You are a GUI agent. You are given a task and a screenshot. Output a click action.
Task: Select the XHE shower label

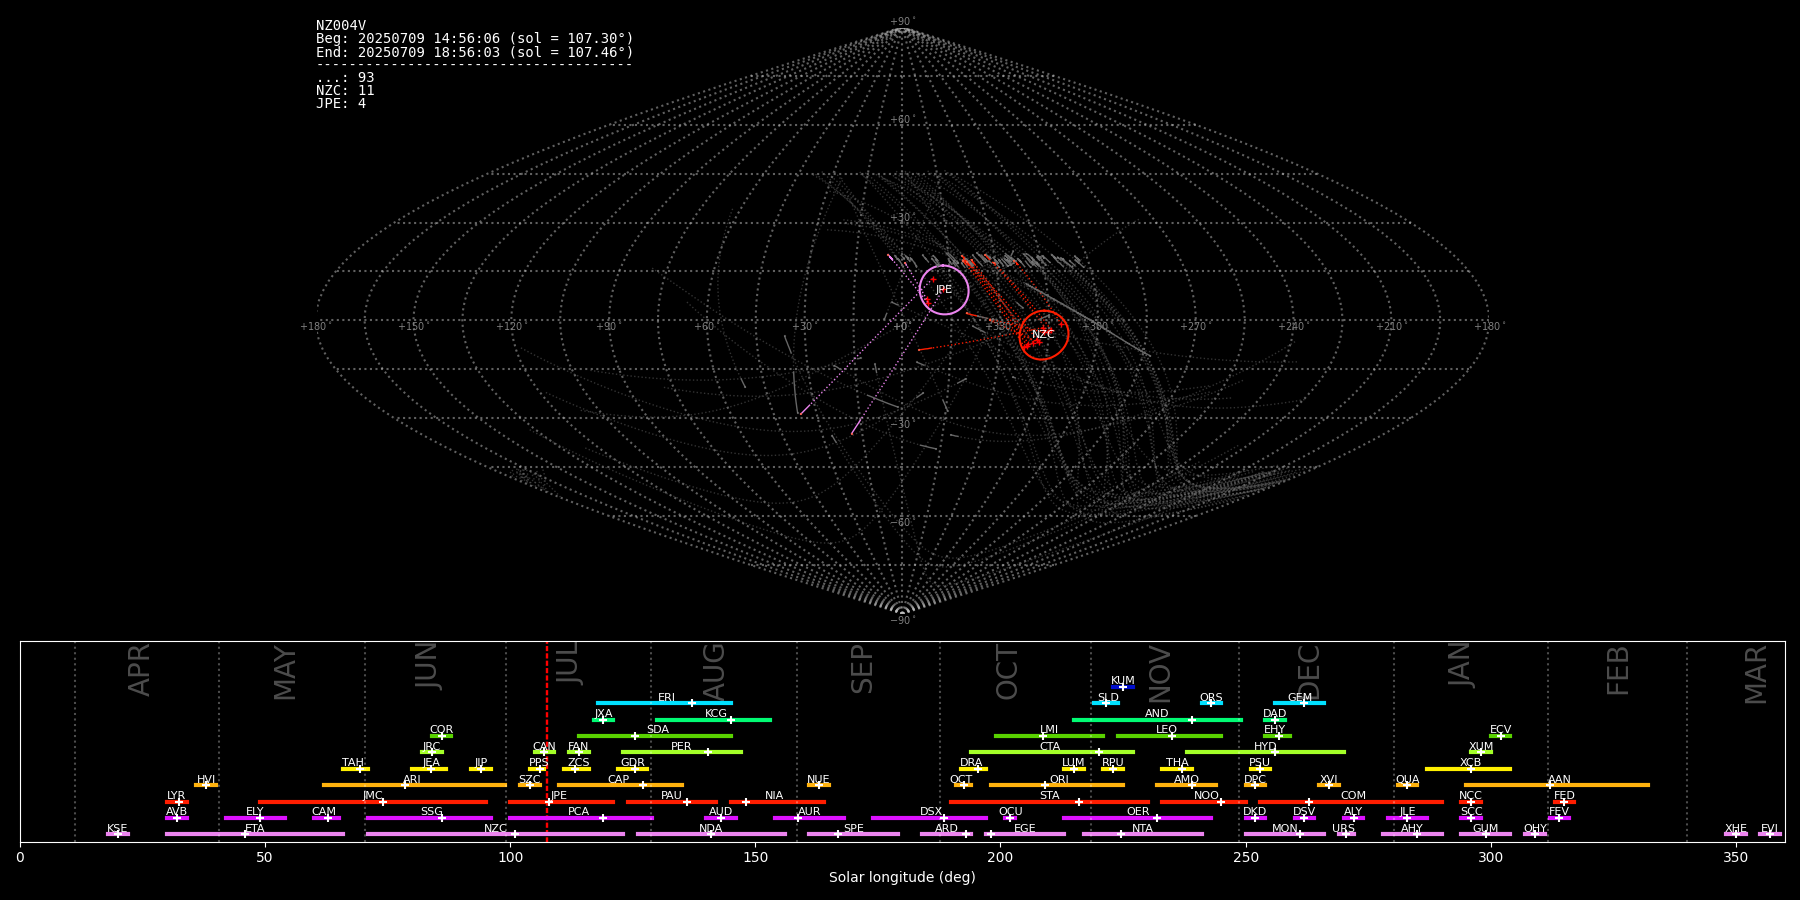coord(1735,829)
